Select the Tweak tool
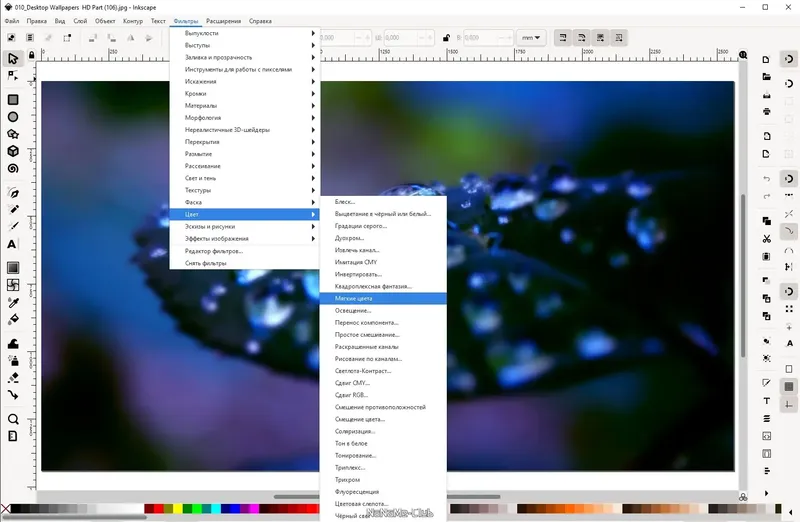Image resolution: width=800 pixels, height=522 pixels. click(x=13, y=343)
